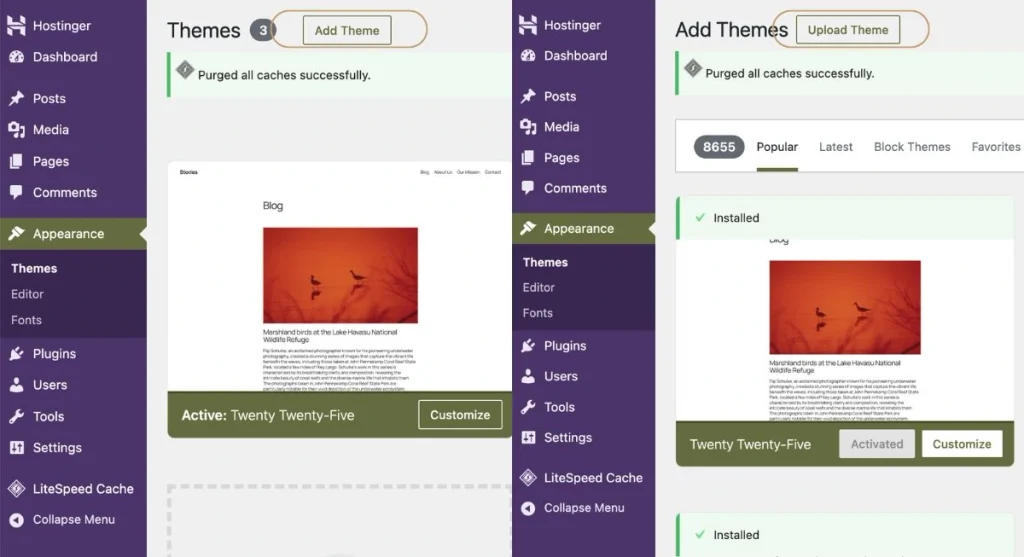
Task: Click the Hostinger logo icon in the right panel
Action: pos(528,25)
